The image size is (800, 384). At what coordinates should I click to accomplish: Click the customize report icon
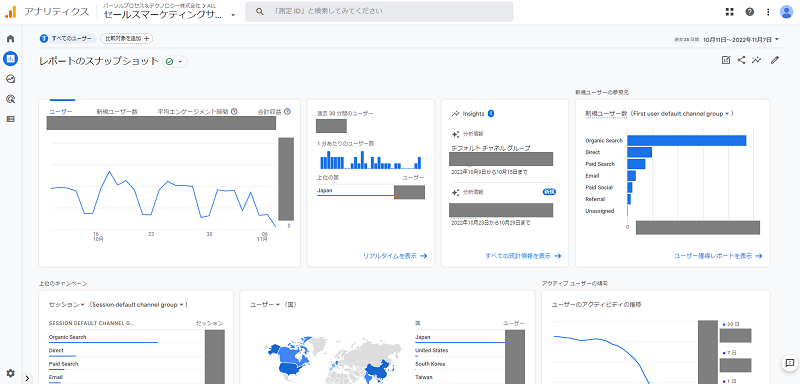tap(726, 60)
